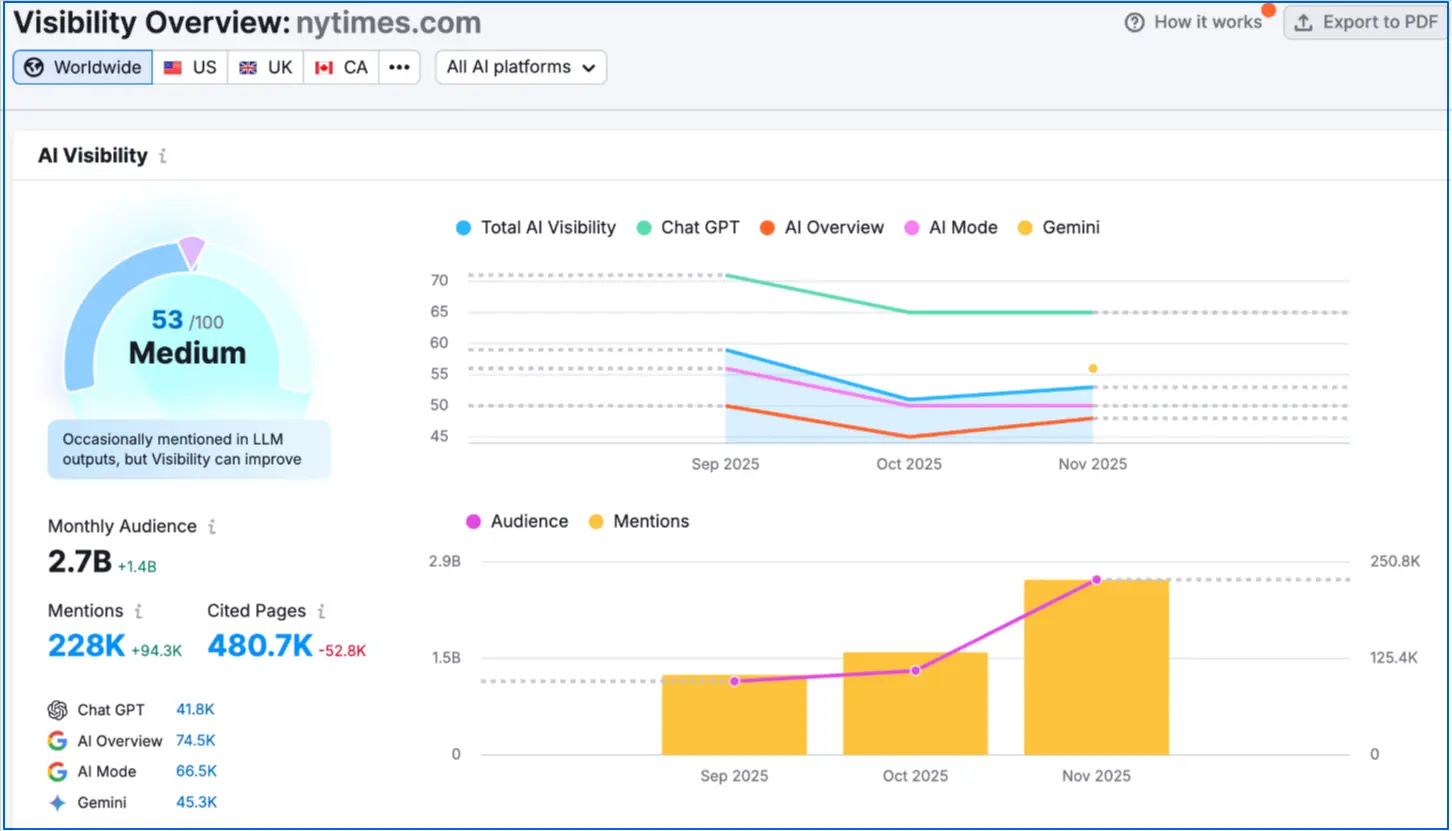Click the Oct 2025 audience data point

915,670
